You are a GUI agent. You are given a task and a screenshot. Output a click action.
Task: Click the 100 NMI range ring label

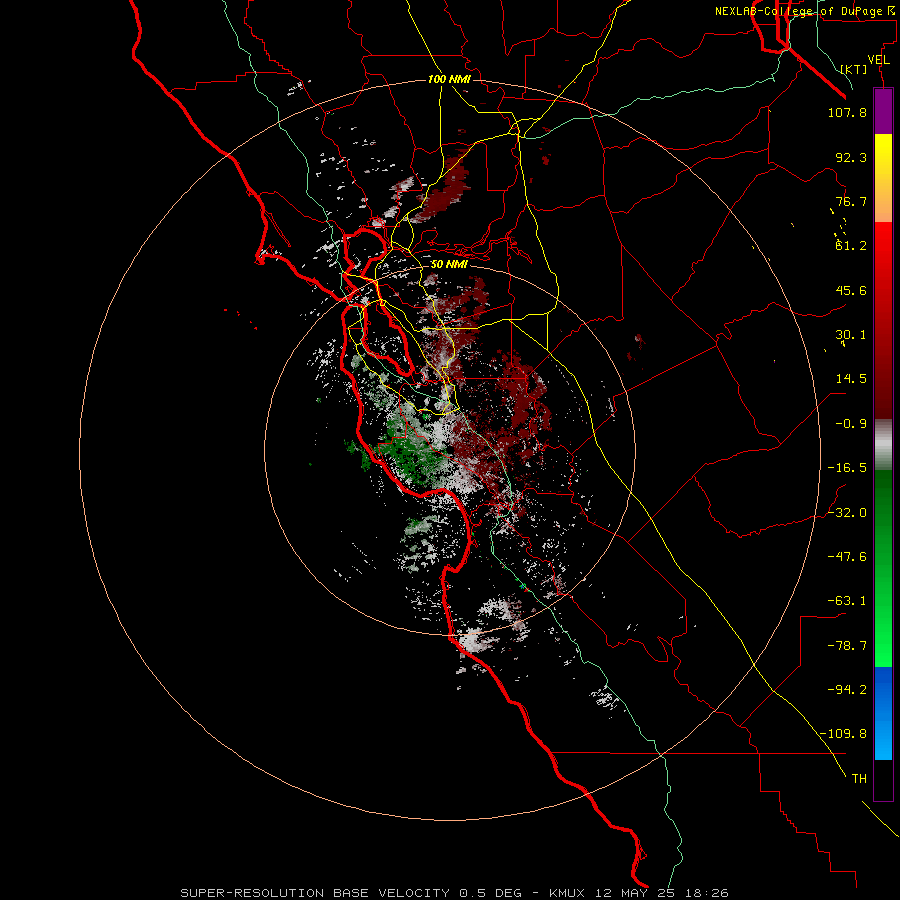pos(449,79)
